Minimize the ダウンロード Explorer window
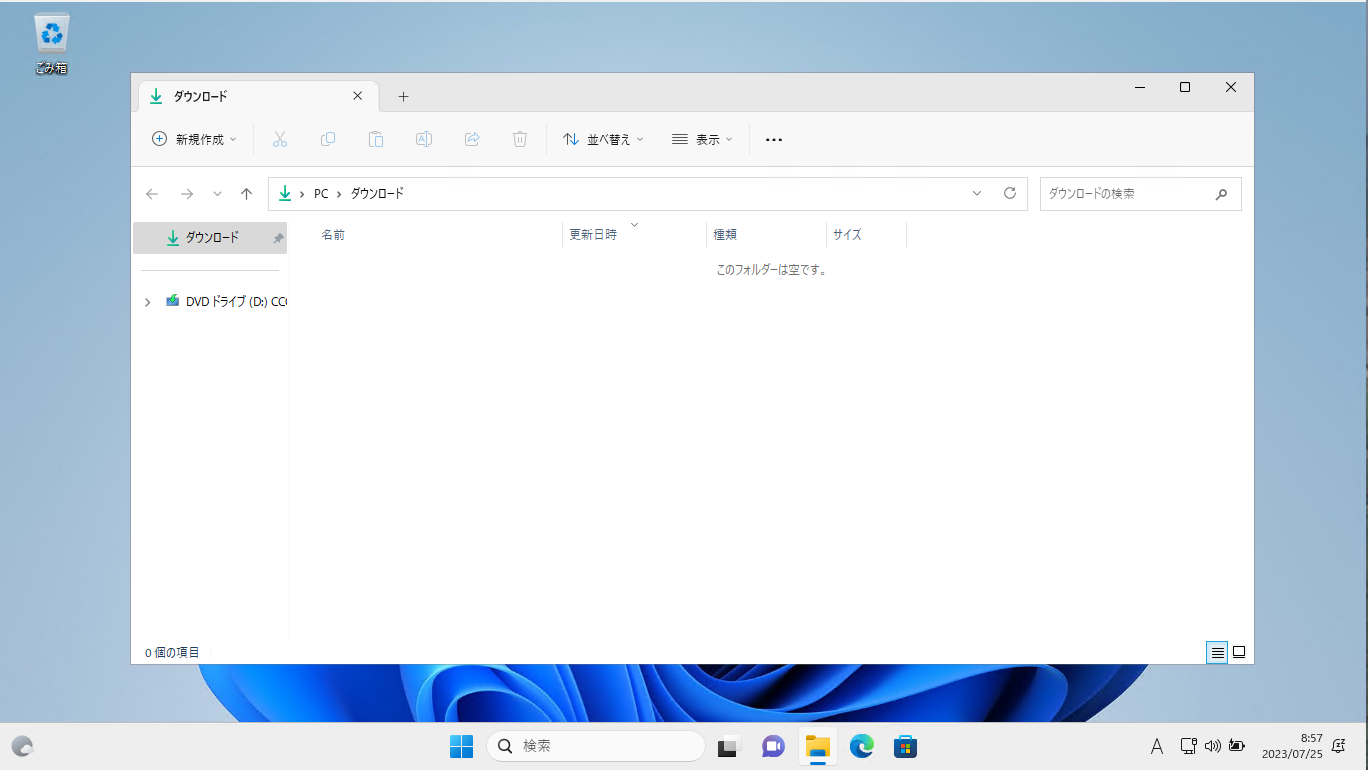The image size is (1368, 770). pyautogui.click(x=1139, y=88)
